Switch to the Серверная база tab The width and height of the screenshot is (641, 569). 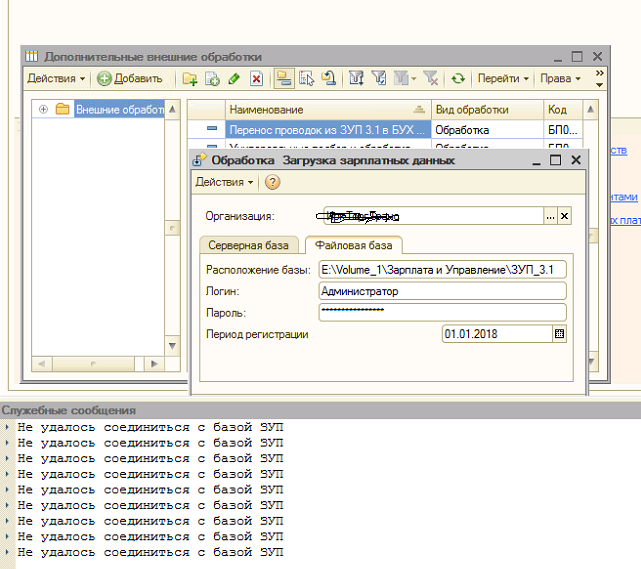(249, 245)
